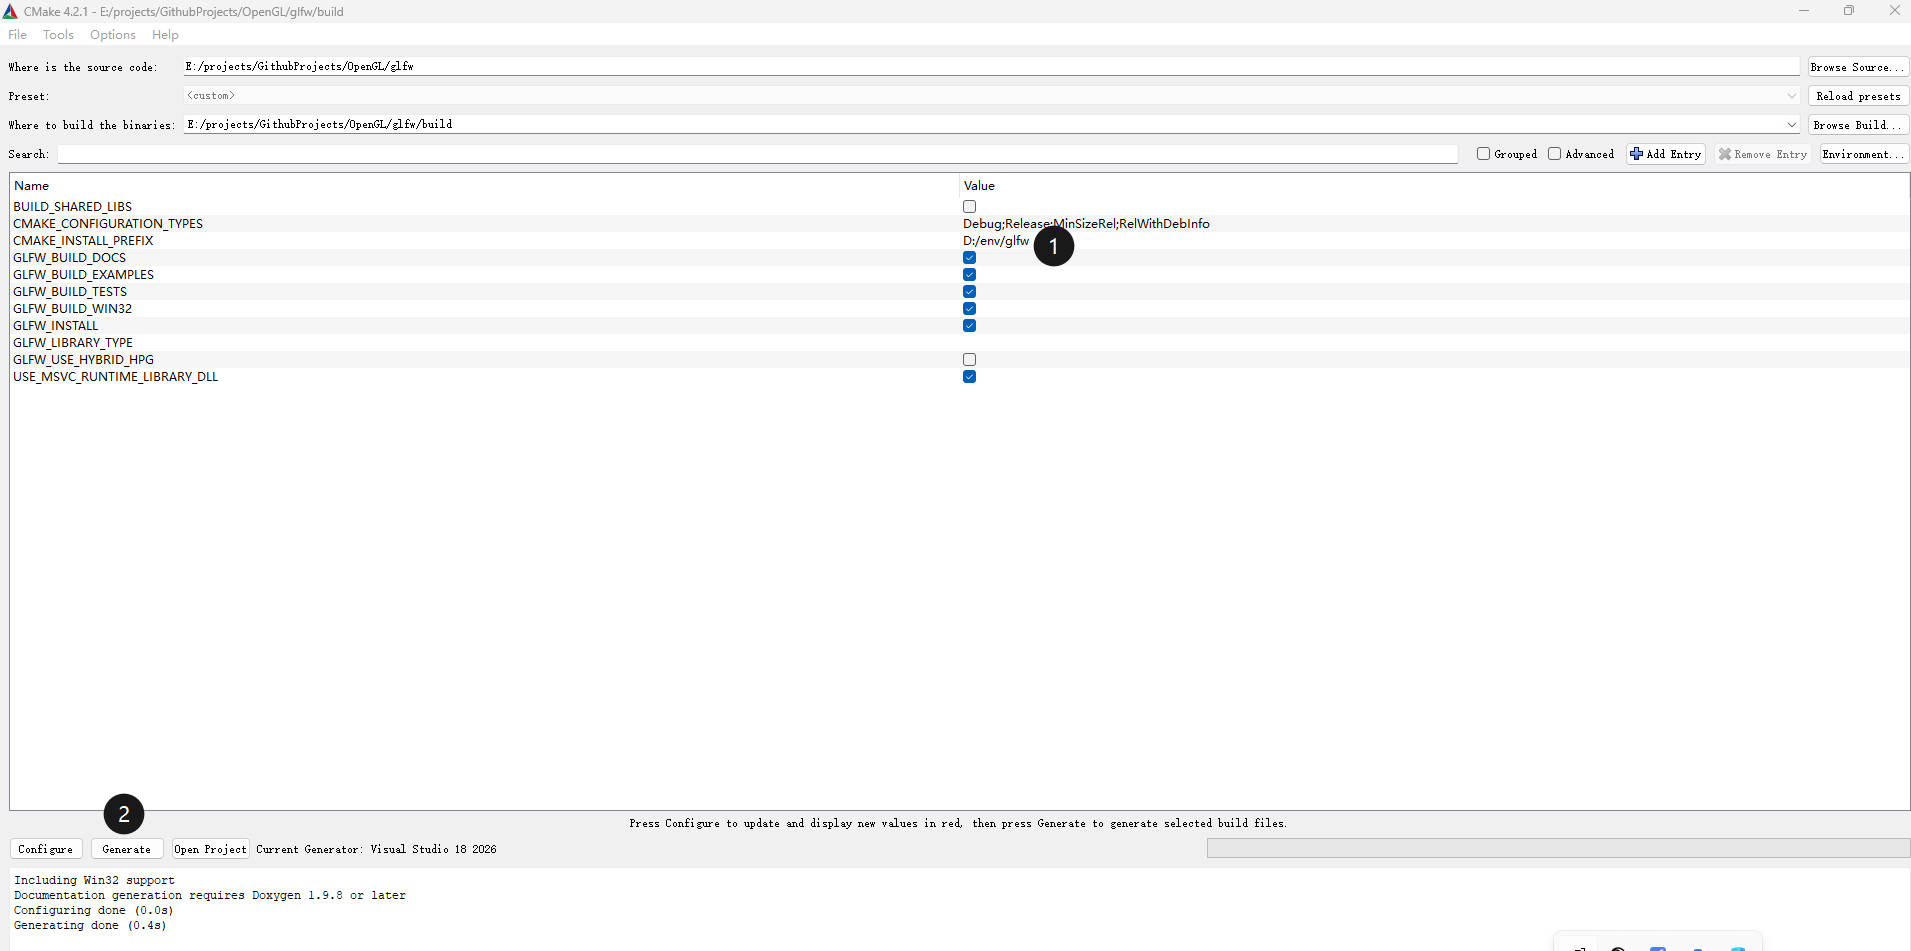Click the 'D:/env/glfw' value
Image resolution: width=1911 pixels, height=951 pixels.
(996, 241)
